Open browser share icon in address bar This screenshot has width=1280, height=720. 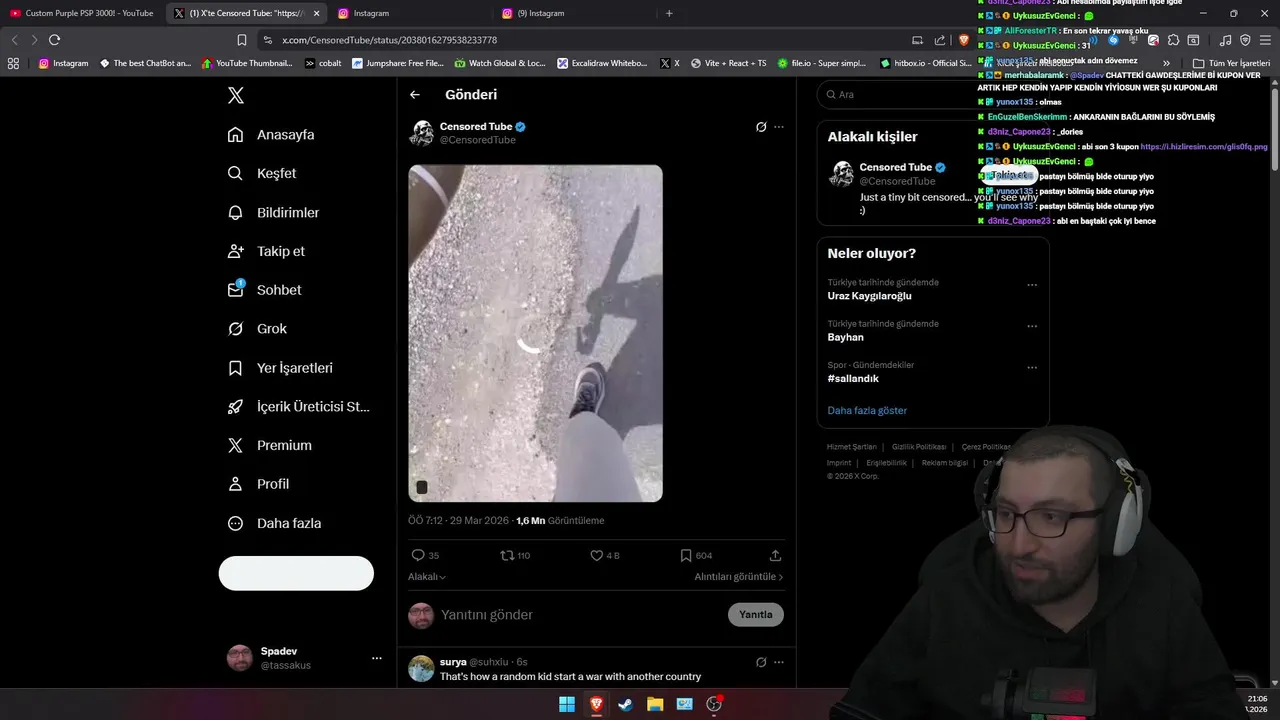(940, 40)
